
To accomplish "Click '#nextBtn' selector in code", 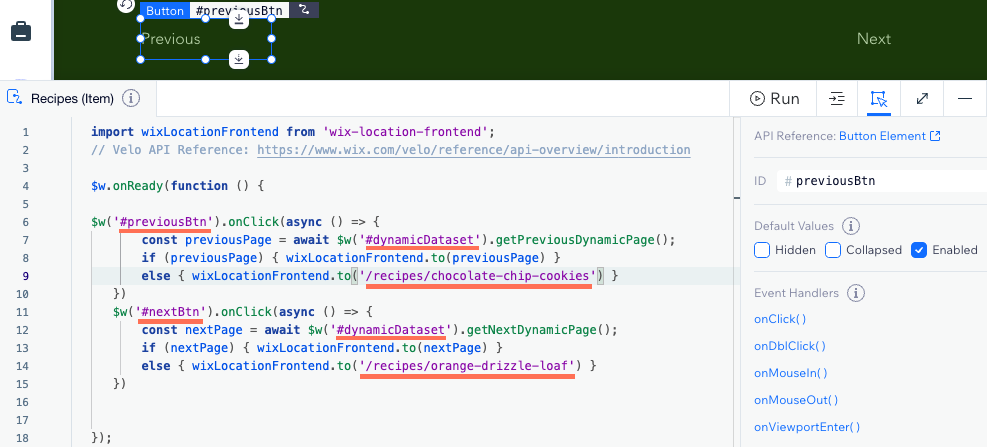I will click(x=171, y=312).
